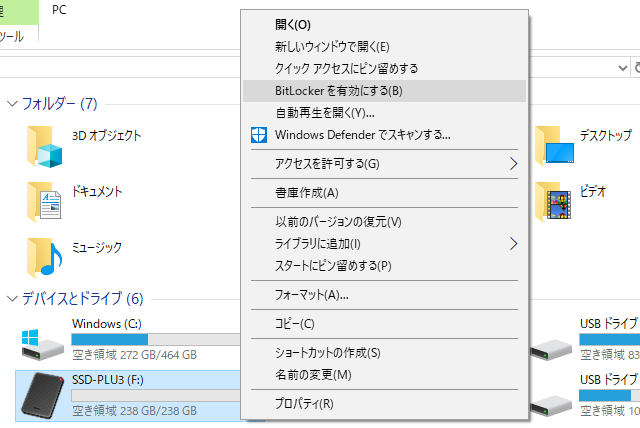Image resolution: width=640 pixels, height=428 pixels.
Task: Choose 開く(O) from the context menu
Action: coord(384,24)
